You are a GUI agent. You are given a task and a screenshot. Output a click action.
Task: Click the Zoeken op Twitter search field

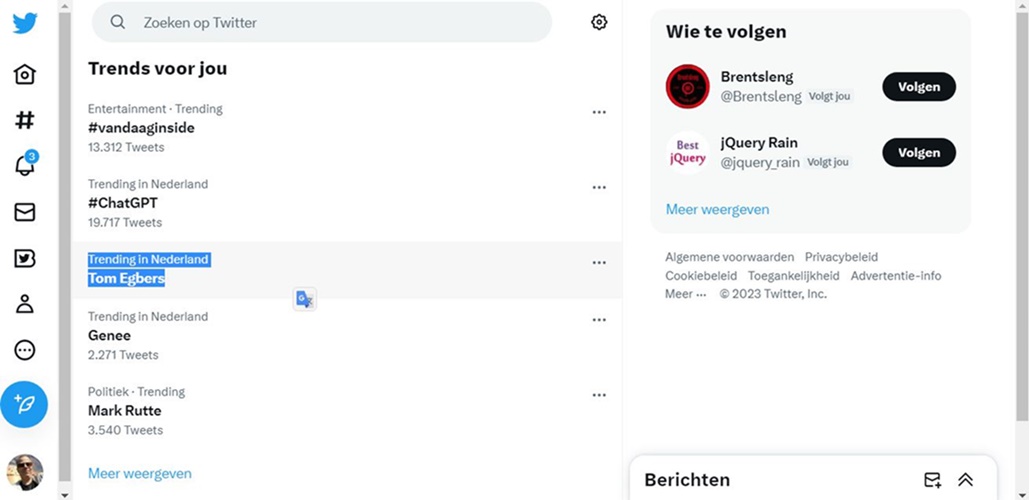[x=322, y=22]
